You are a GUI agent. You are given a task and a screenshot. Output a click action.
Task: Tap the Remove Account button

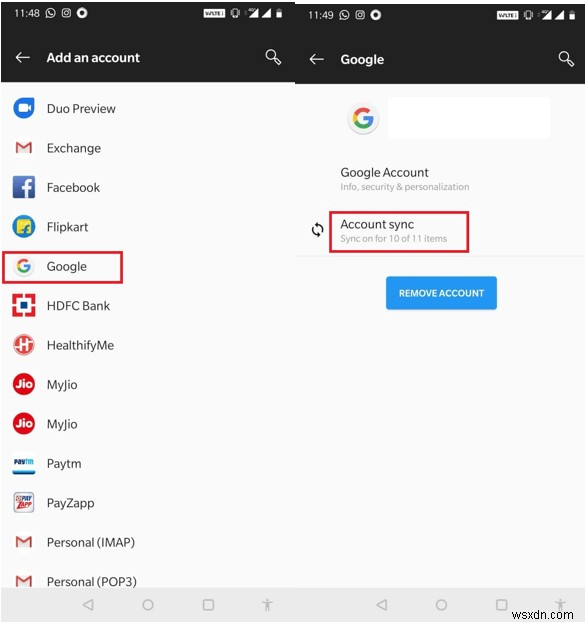[x=441, y=293]
